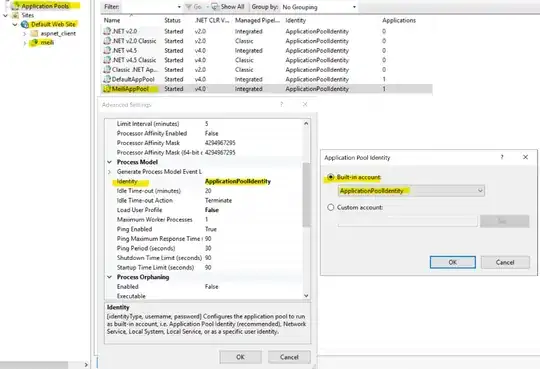Select Maximum Worker Processes row
Image resolution: width=540 pixels, height=369 pixels.
[x=204, y=220]
